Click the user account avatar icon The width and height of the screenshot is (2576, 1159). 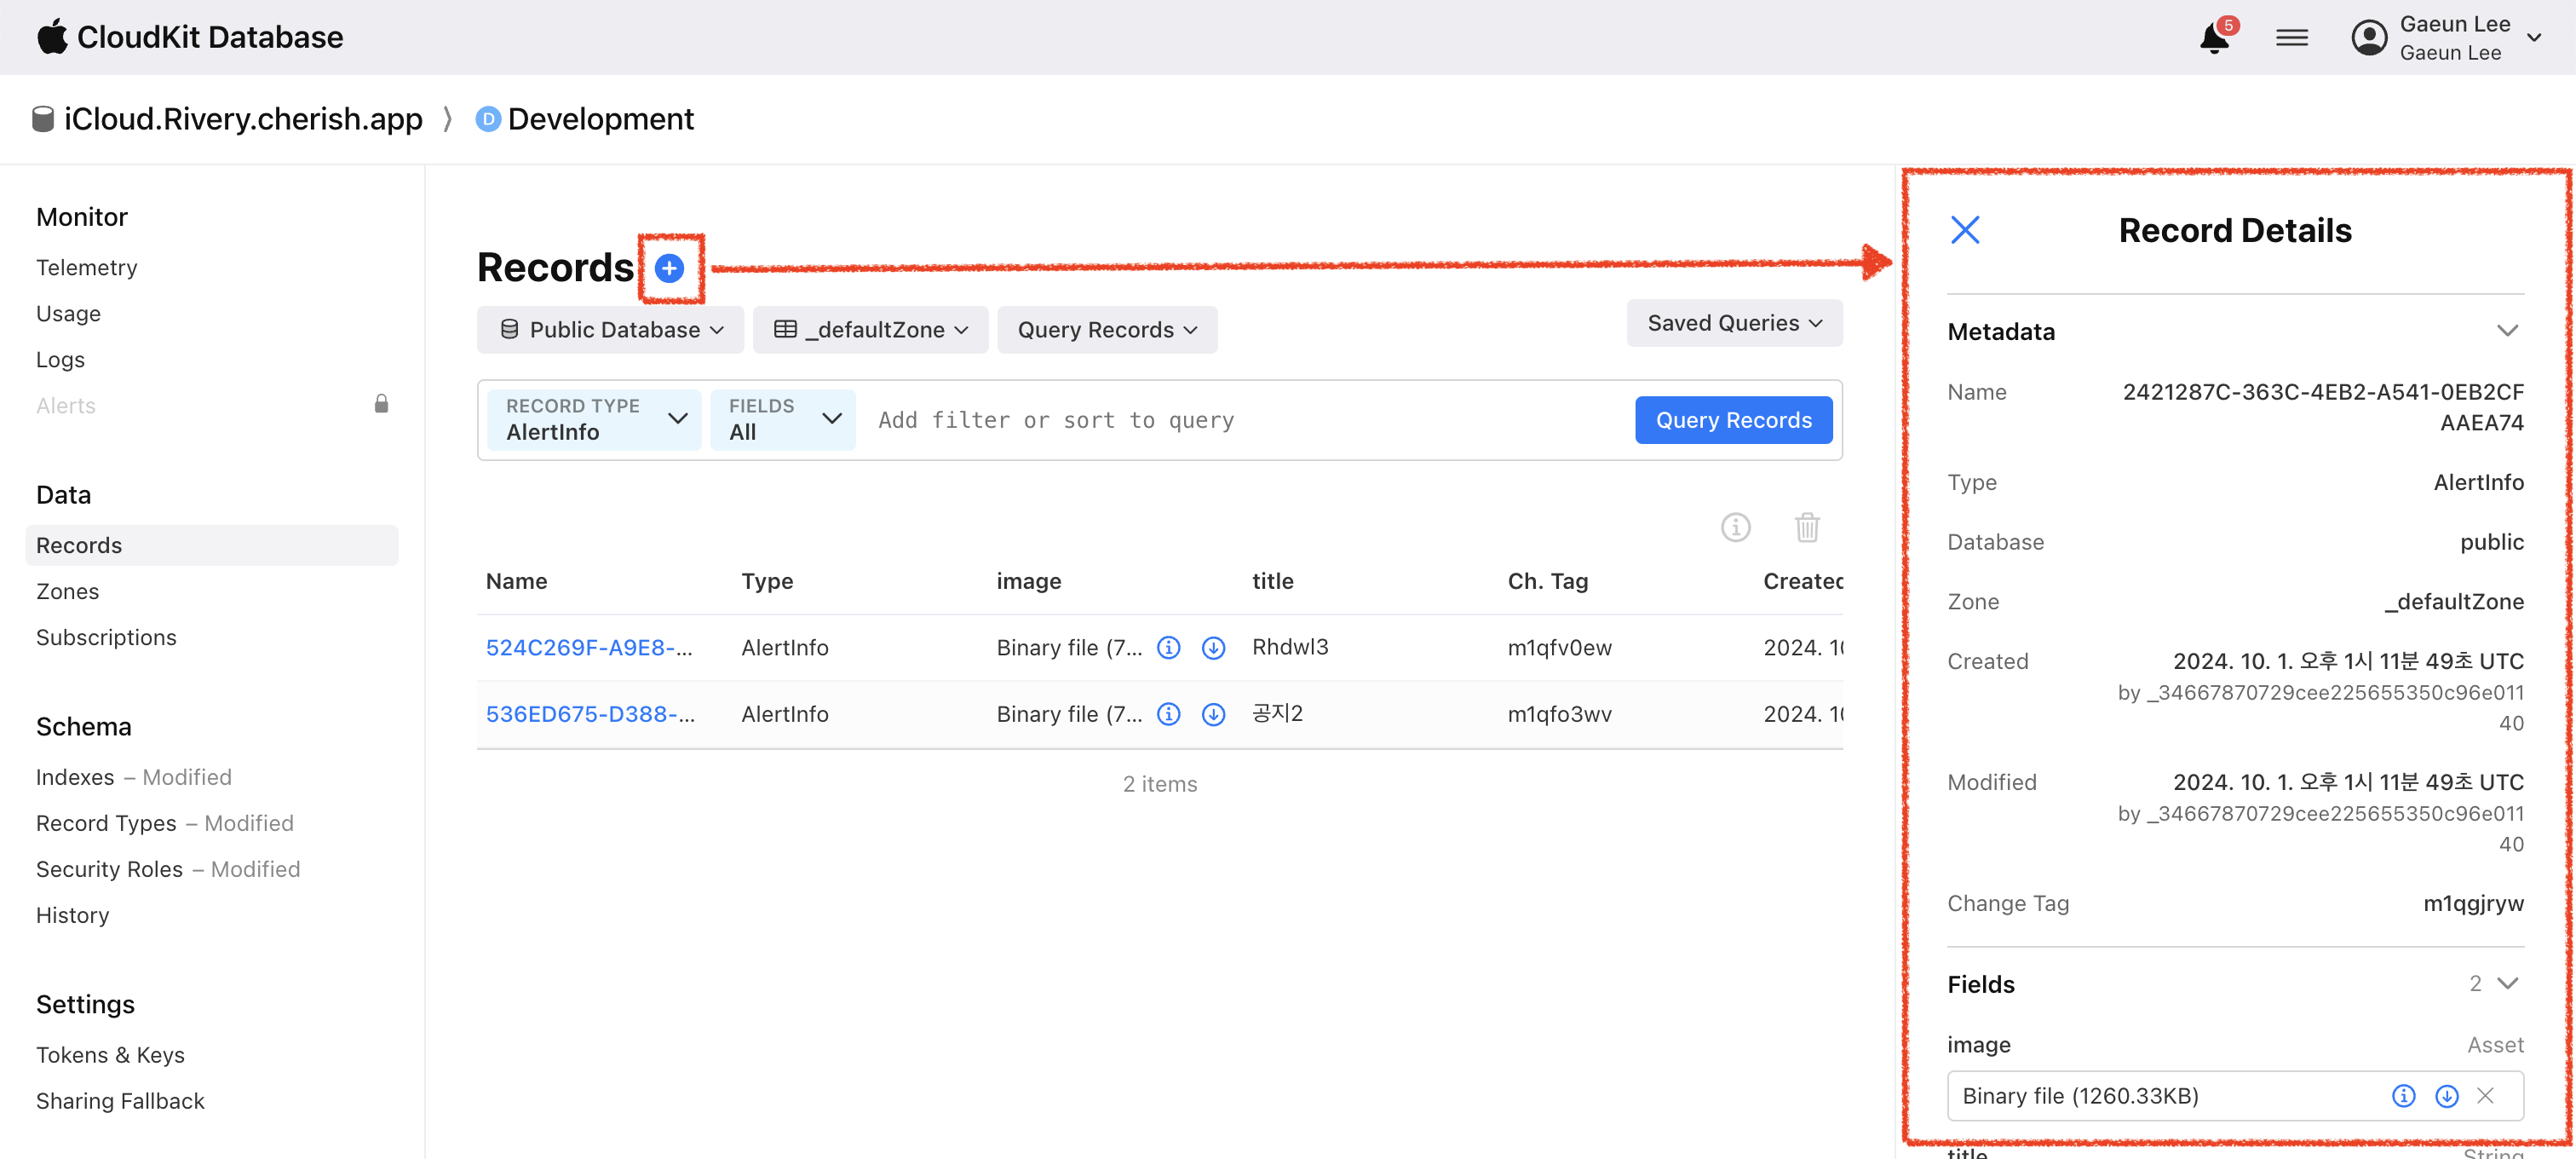point(2369,38)
